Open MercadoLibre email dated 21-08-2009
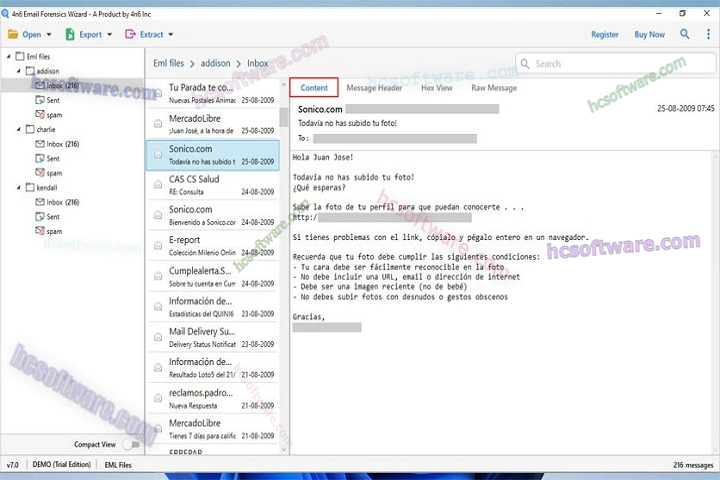This screenshot has width=720, height=480. point(213,429)
